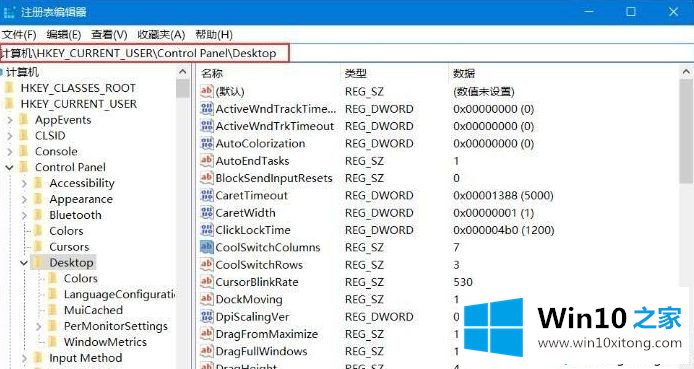694x369 pixels.
Task: Collapse the Desktop key
Action: pyautogui.click(x=24, y=263)
